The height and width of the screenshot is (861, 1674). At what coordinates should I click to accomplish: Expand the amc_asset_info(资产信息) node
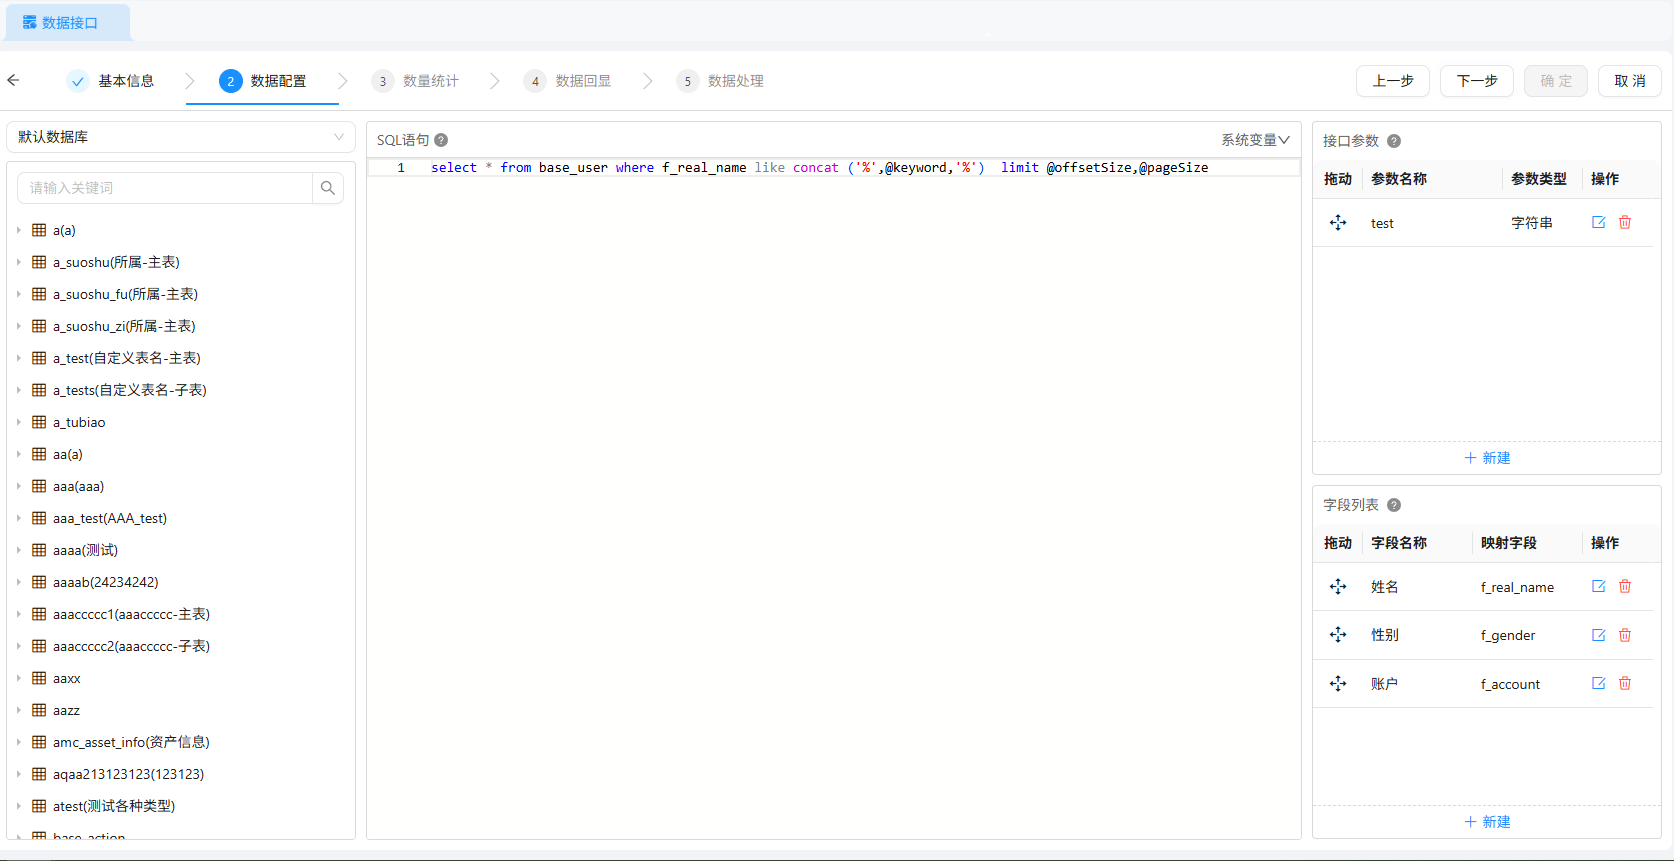pos(19,742)
